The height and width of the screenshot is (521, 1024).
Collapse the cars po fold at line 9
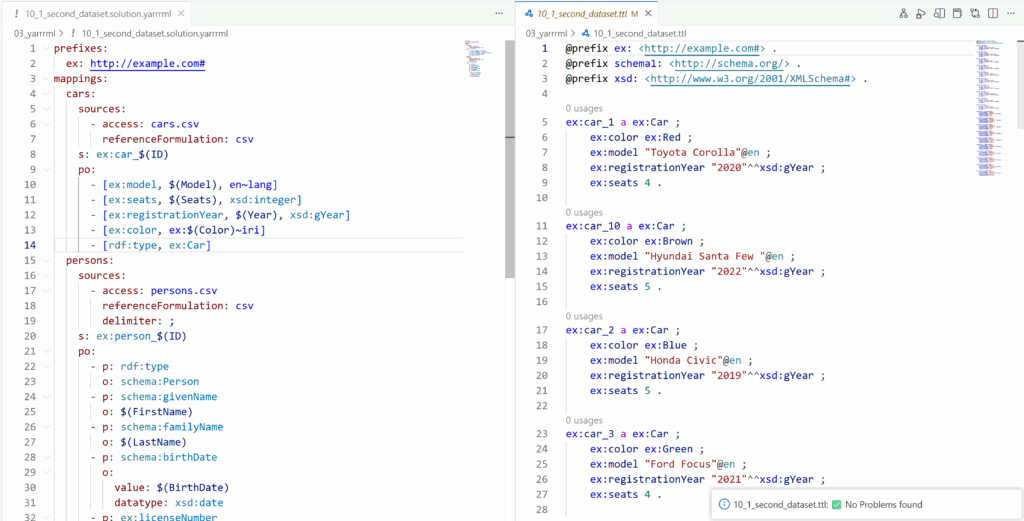pos(44,169)
